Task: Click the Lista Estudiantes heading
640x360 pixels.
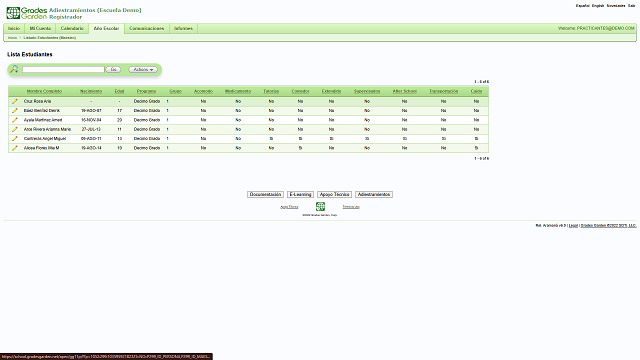Action: tap(30, 54)
